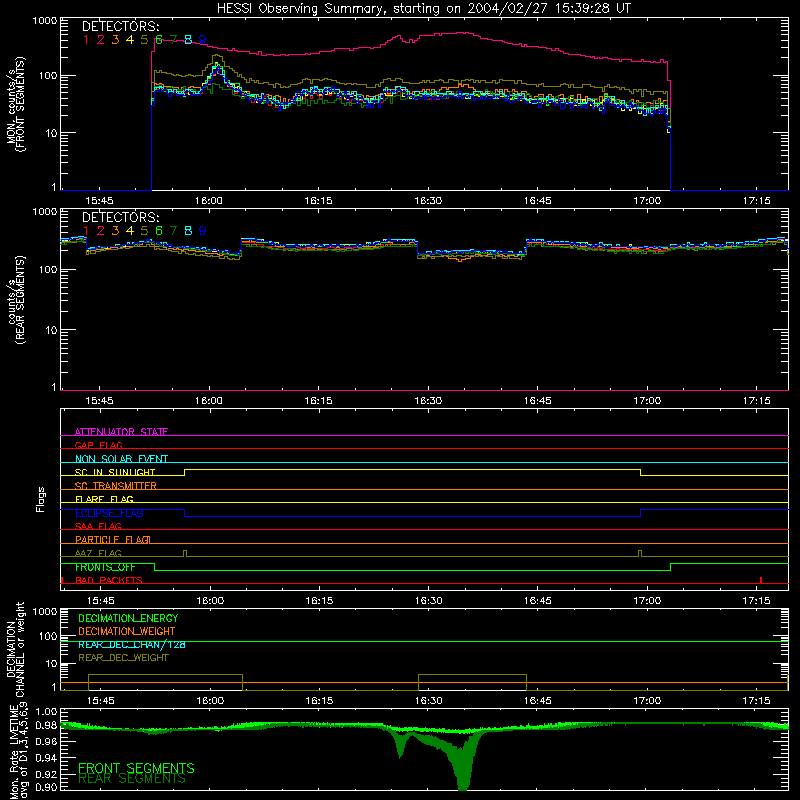800x800 pixels.
Task: Click detector '8' in the front segments legend
Action: 188,40
